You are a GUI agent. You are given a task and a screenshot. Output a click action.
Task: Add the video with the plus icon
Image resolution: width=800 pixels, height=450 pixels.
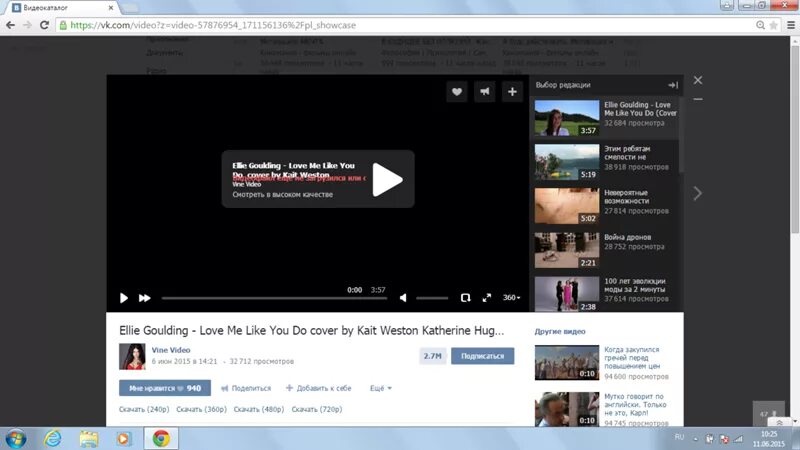coord(512,92)
